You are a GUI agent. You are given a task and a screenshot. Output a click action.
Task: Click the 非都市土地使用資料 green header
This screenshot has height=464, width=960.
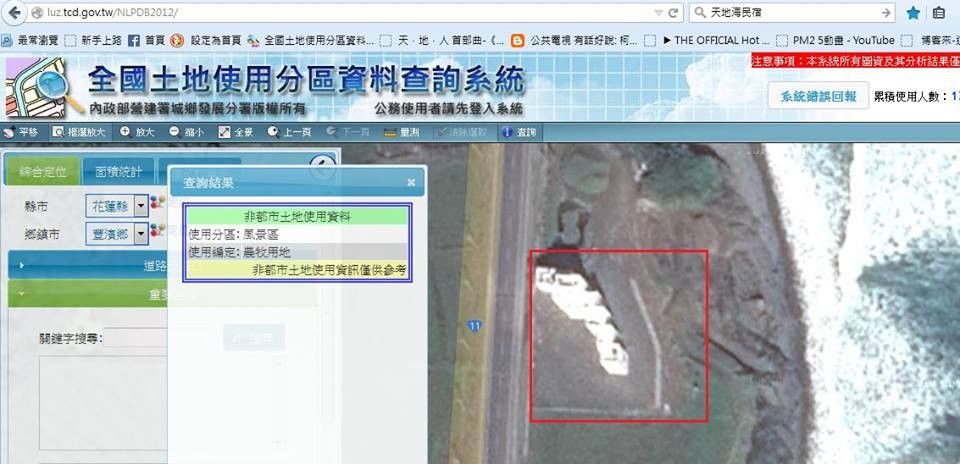(x=297, y=216)
